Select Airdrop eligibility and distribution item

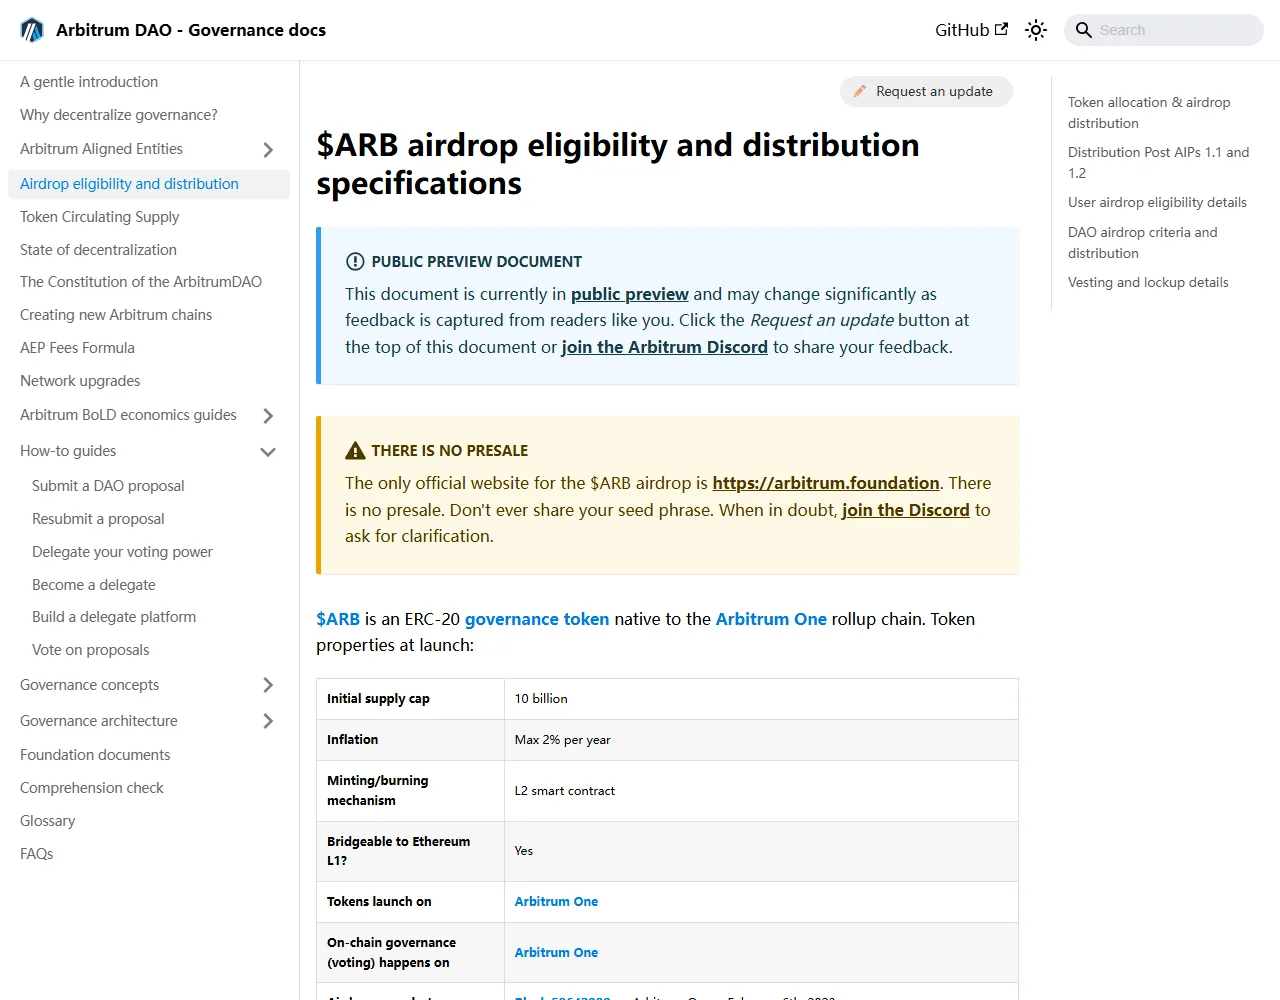[149, 184]
